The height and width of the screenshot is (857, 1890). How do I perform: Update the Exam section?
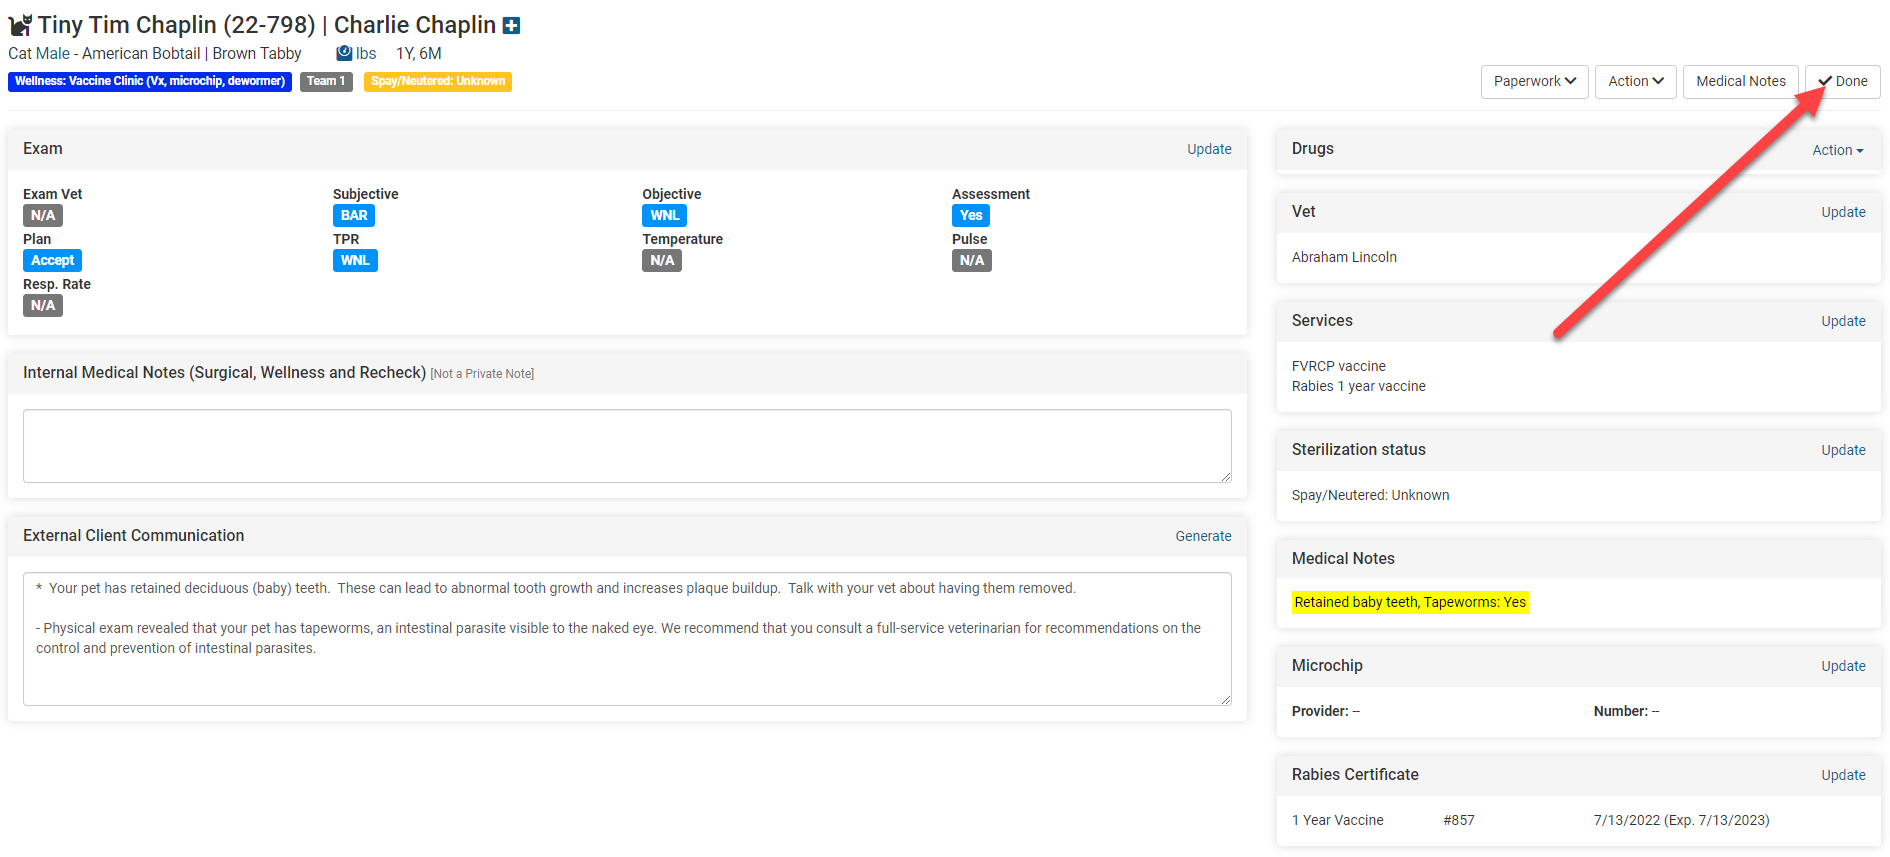(1208, 149)
